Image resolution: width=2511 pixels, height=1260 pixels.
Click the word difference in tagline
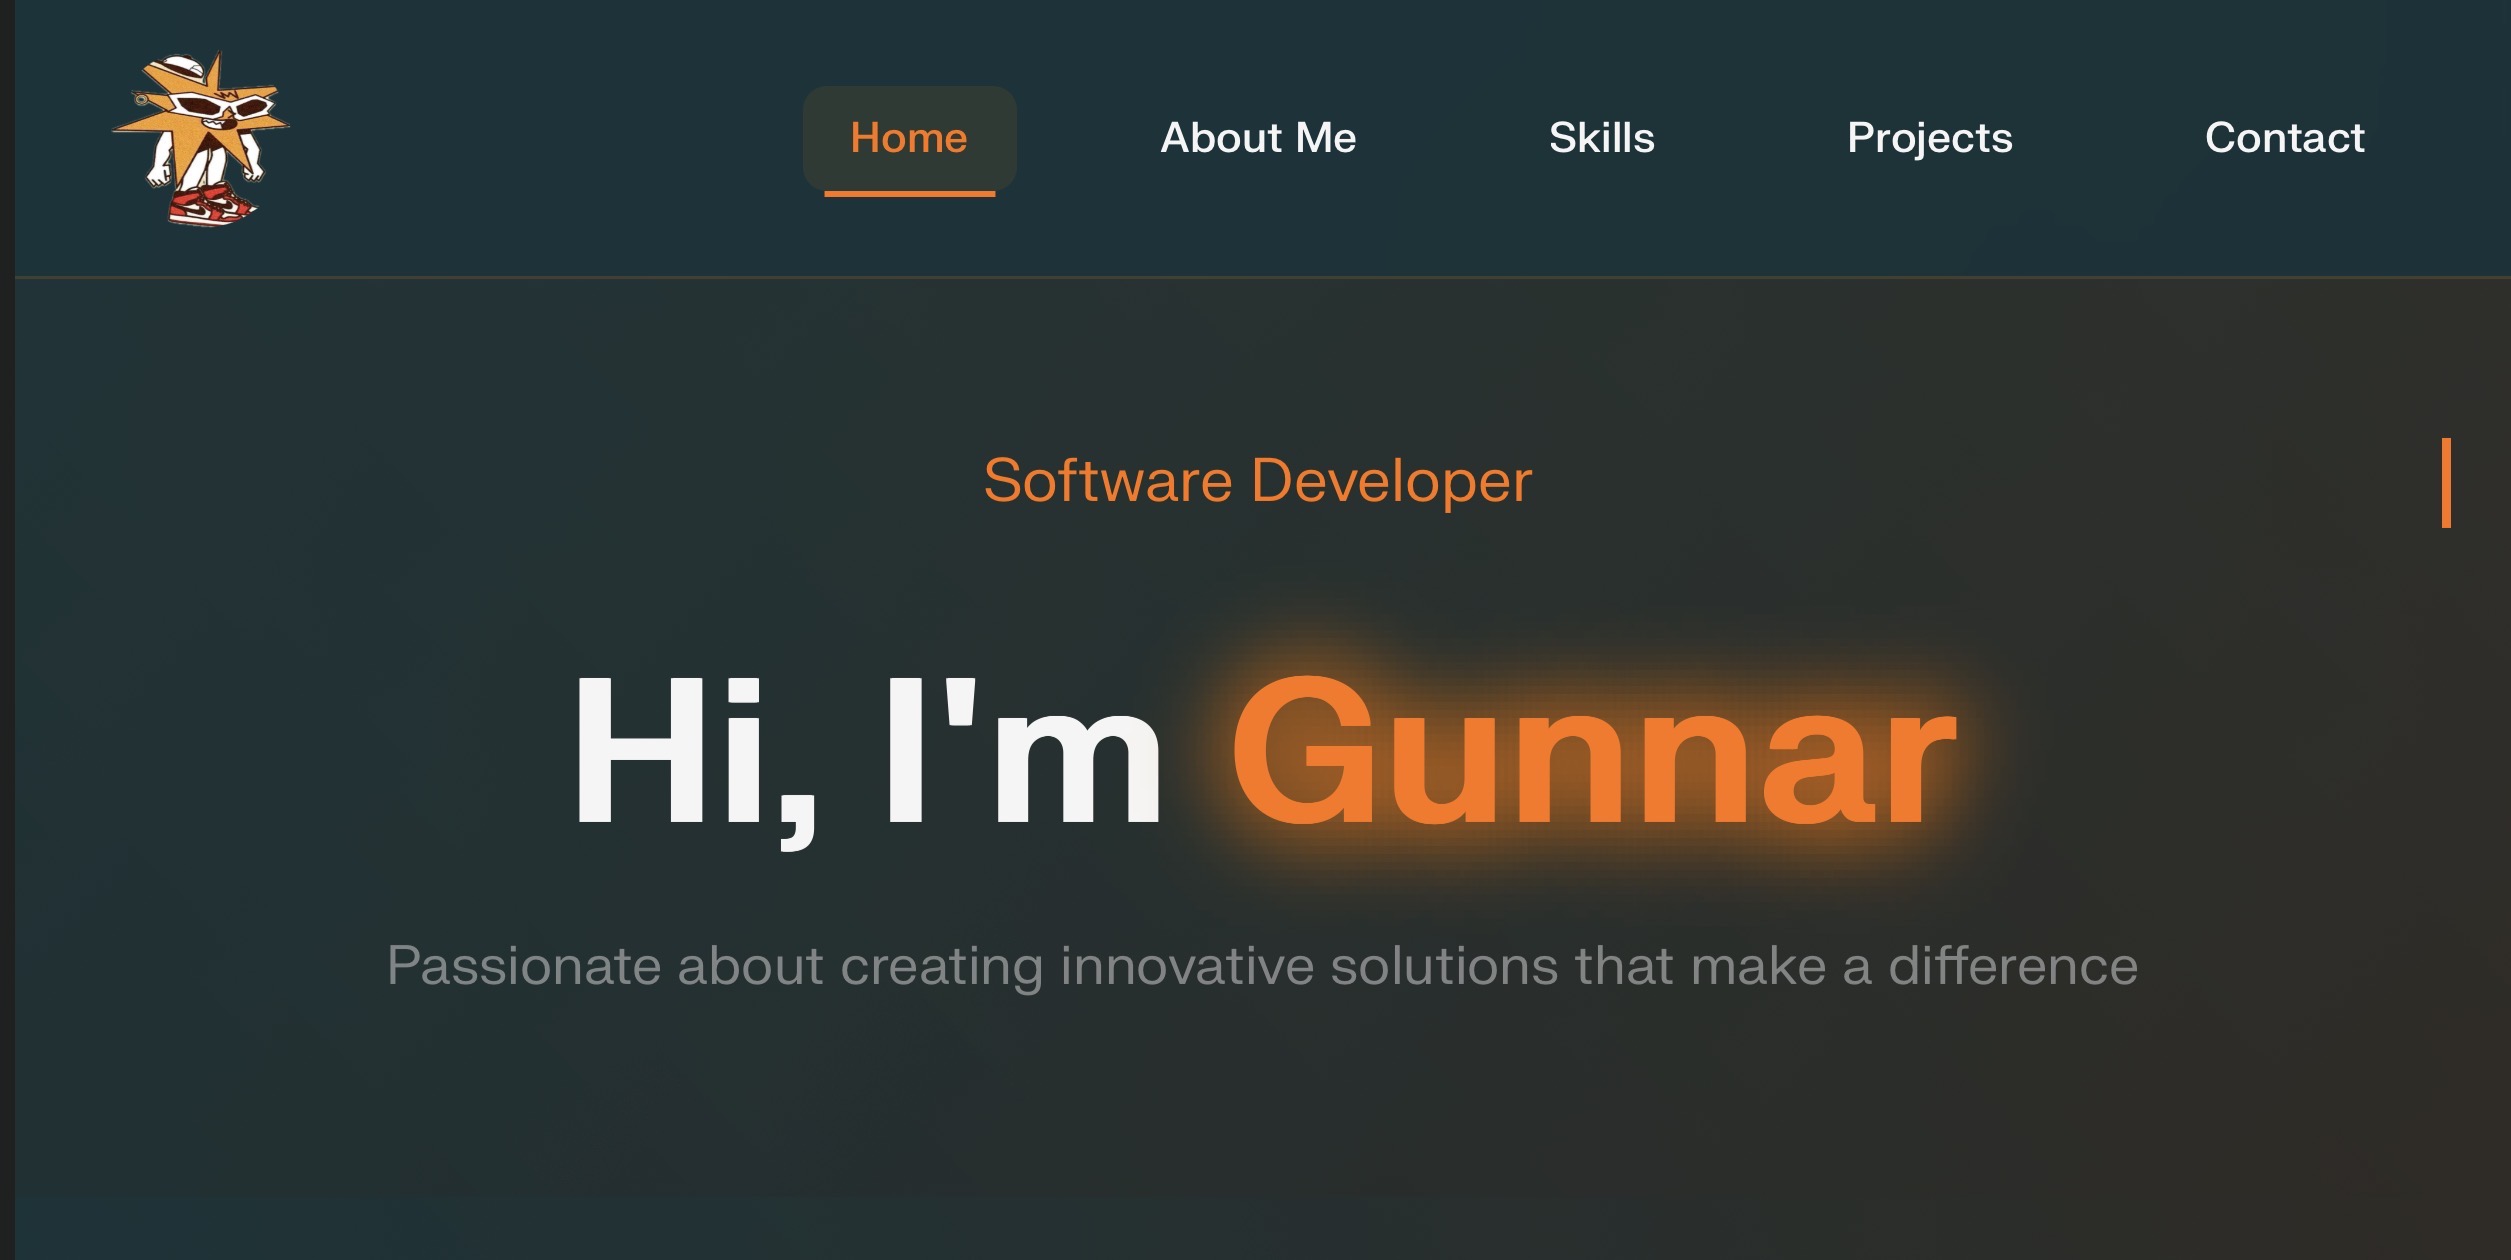click(2012, 966)
